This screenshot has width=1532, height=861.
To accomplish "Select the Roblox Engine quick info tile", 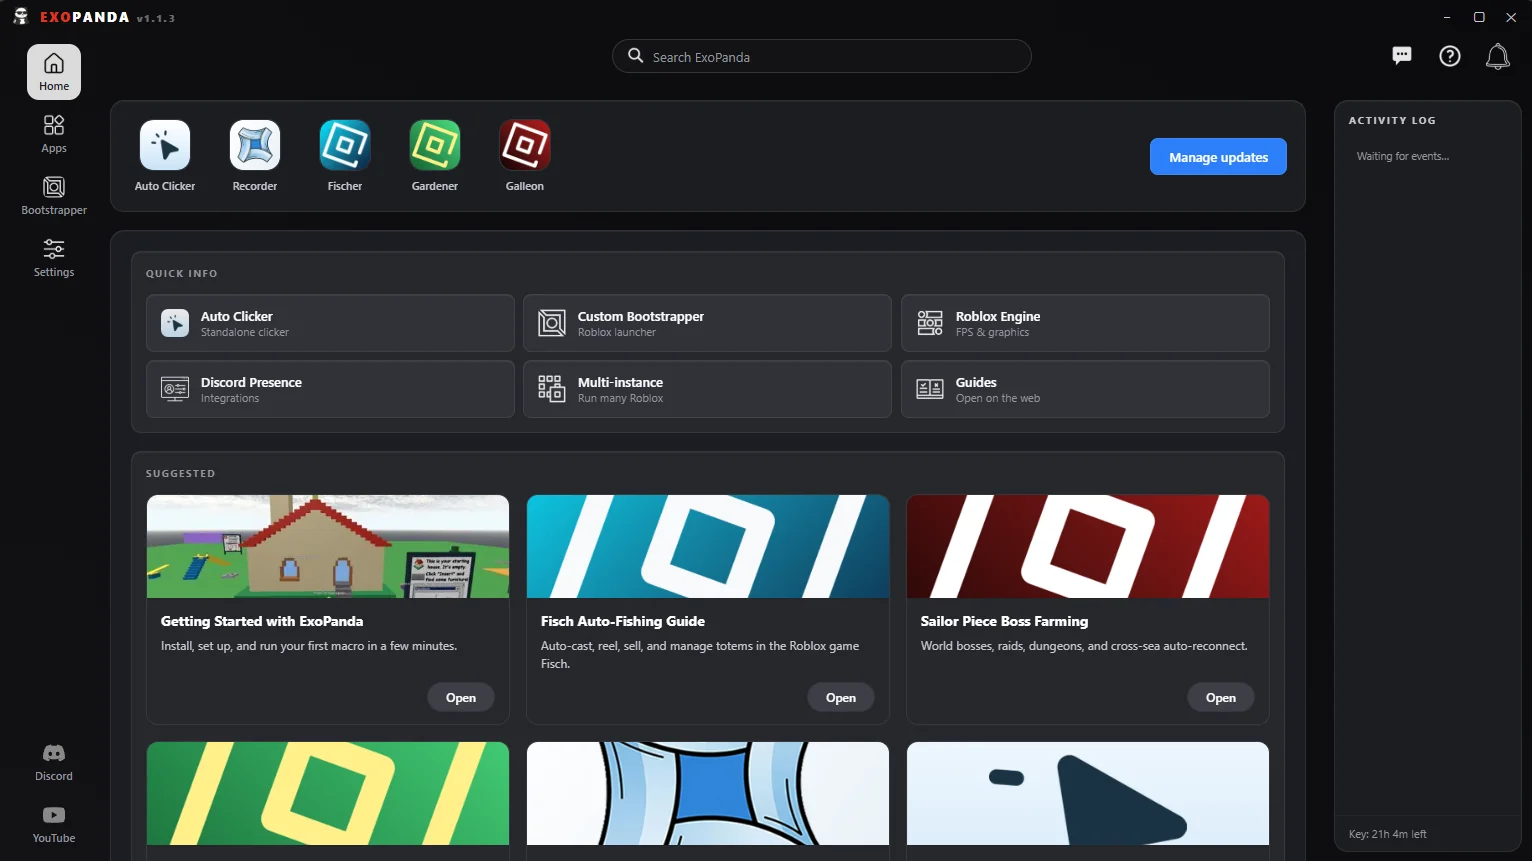I will [x=1085, y=323].
